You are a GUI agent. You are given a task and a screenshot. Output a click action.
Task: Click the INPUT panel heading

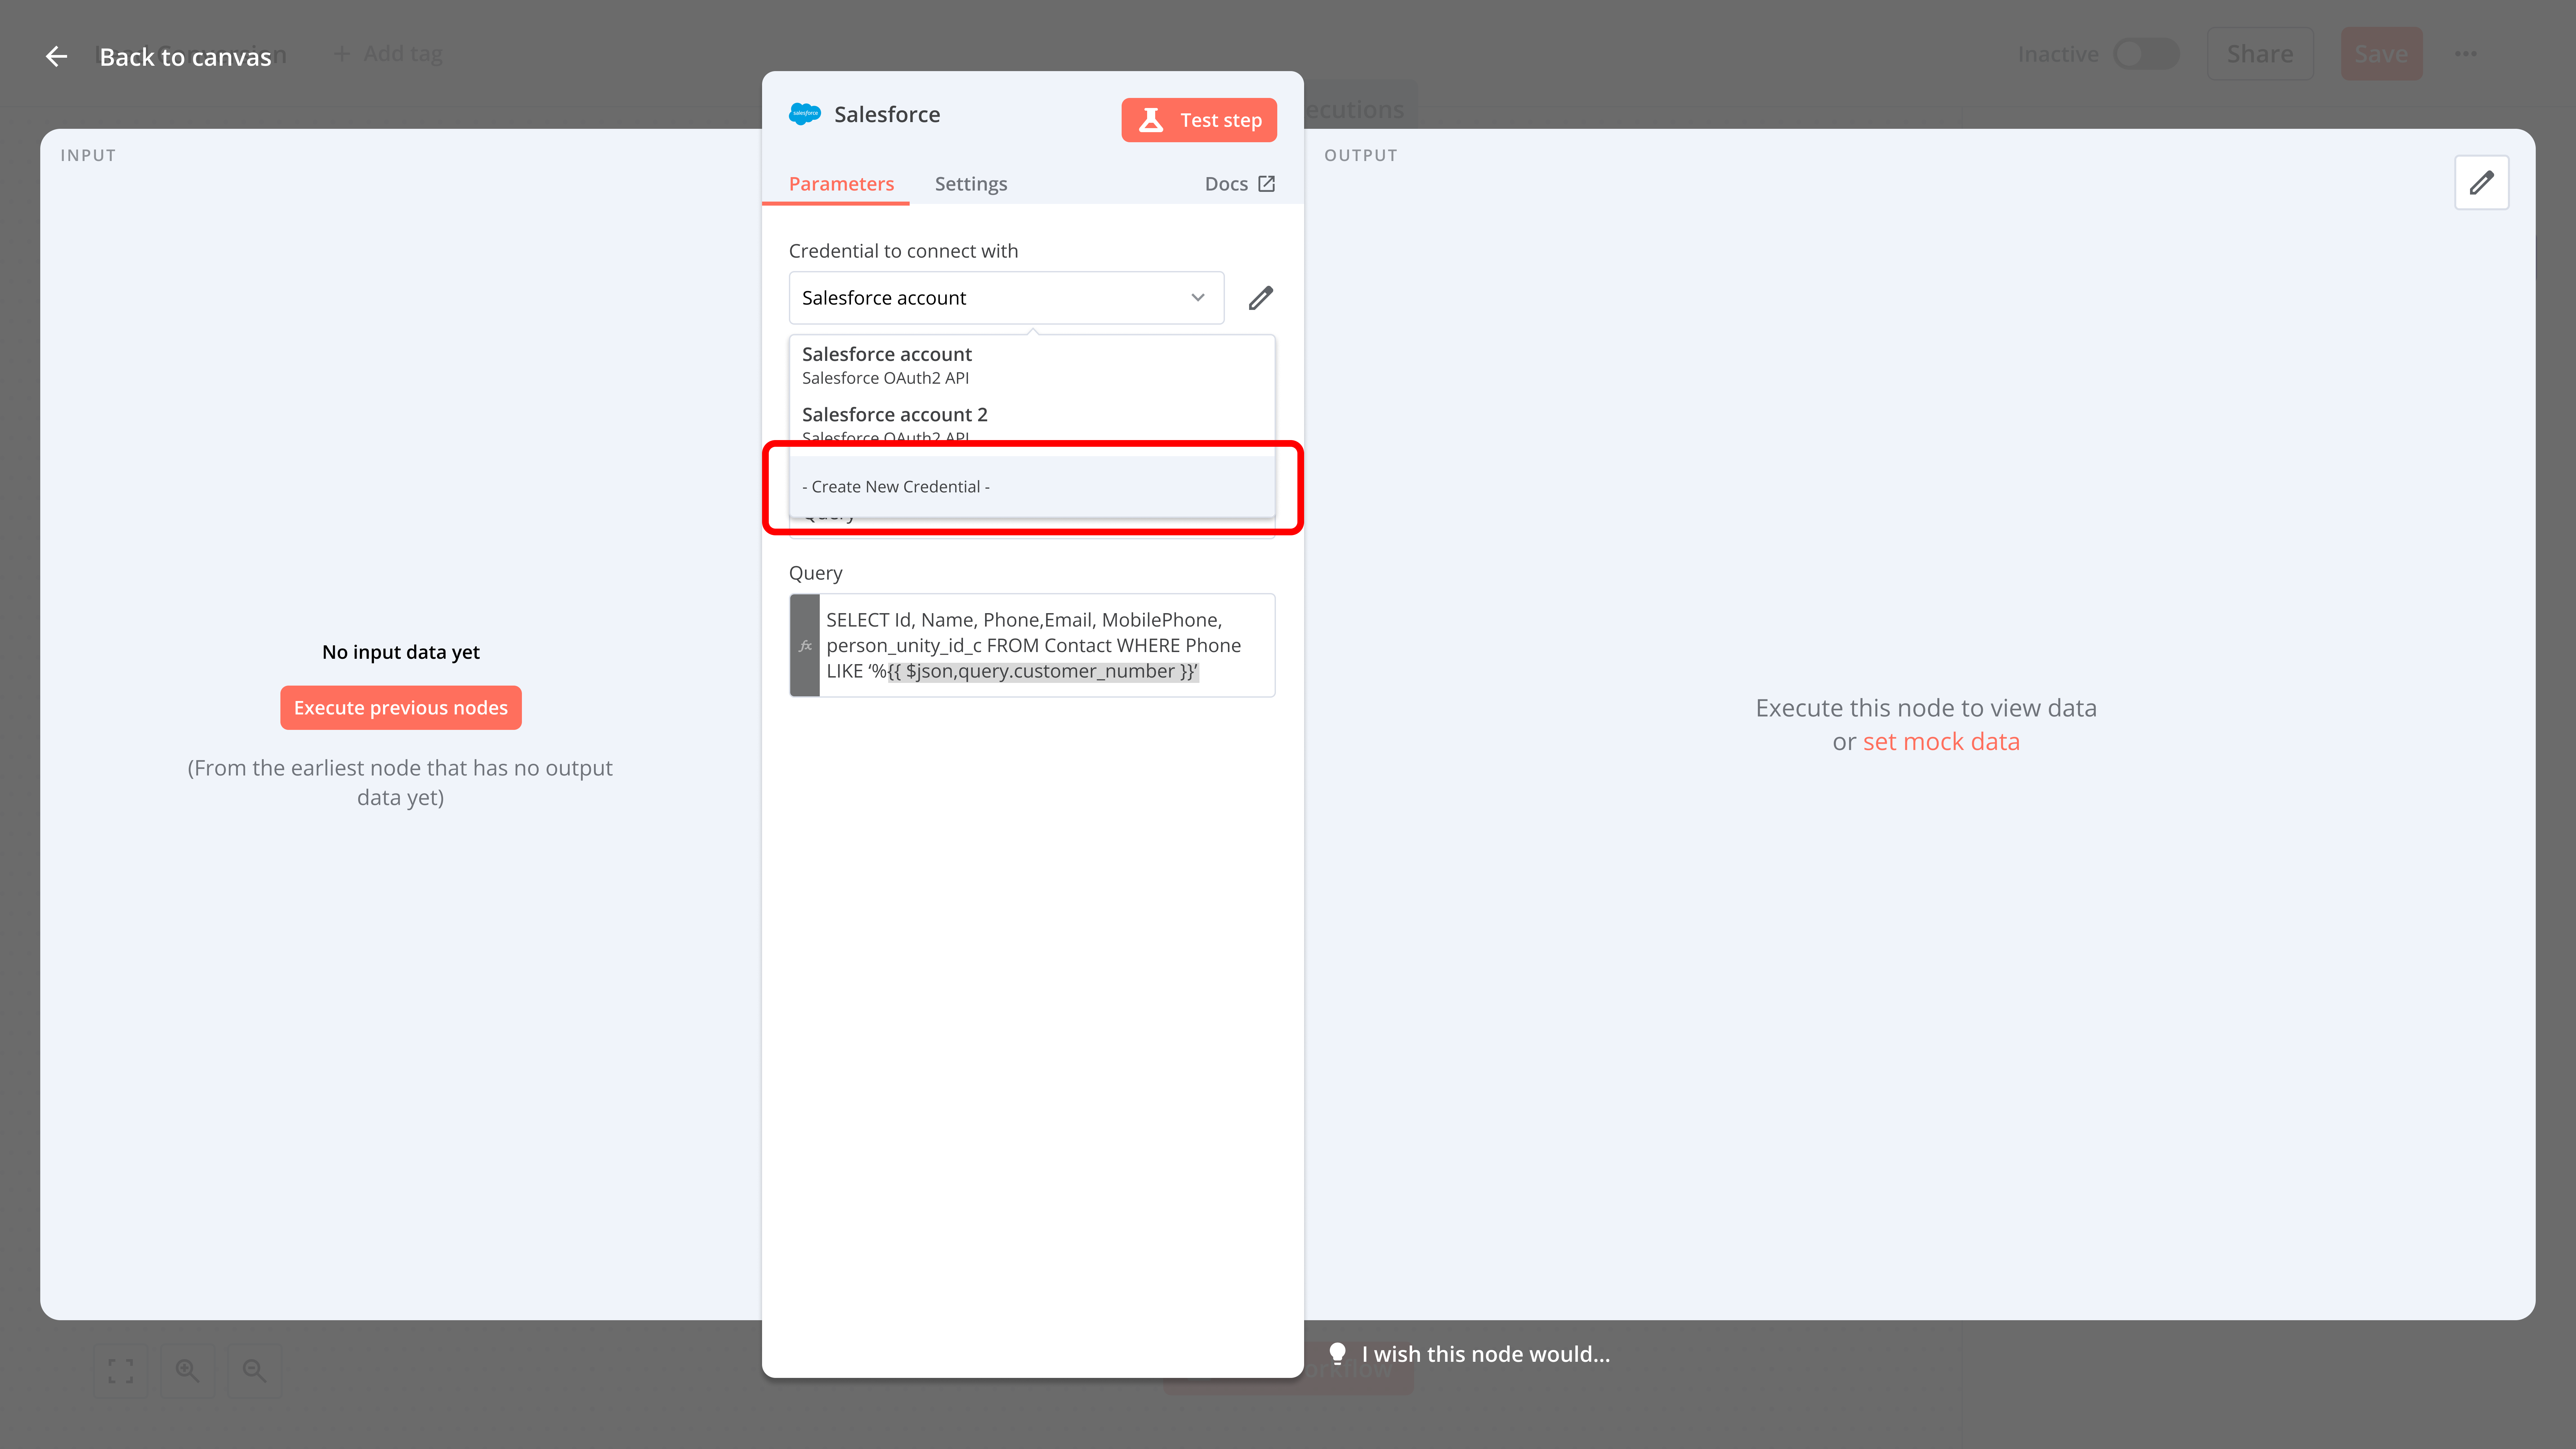[x=88, y=155]
